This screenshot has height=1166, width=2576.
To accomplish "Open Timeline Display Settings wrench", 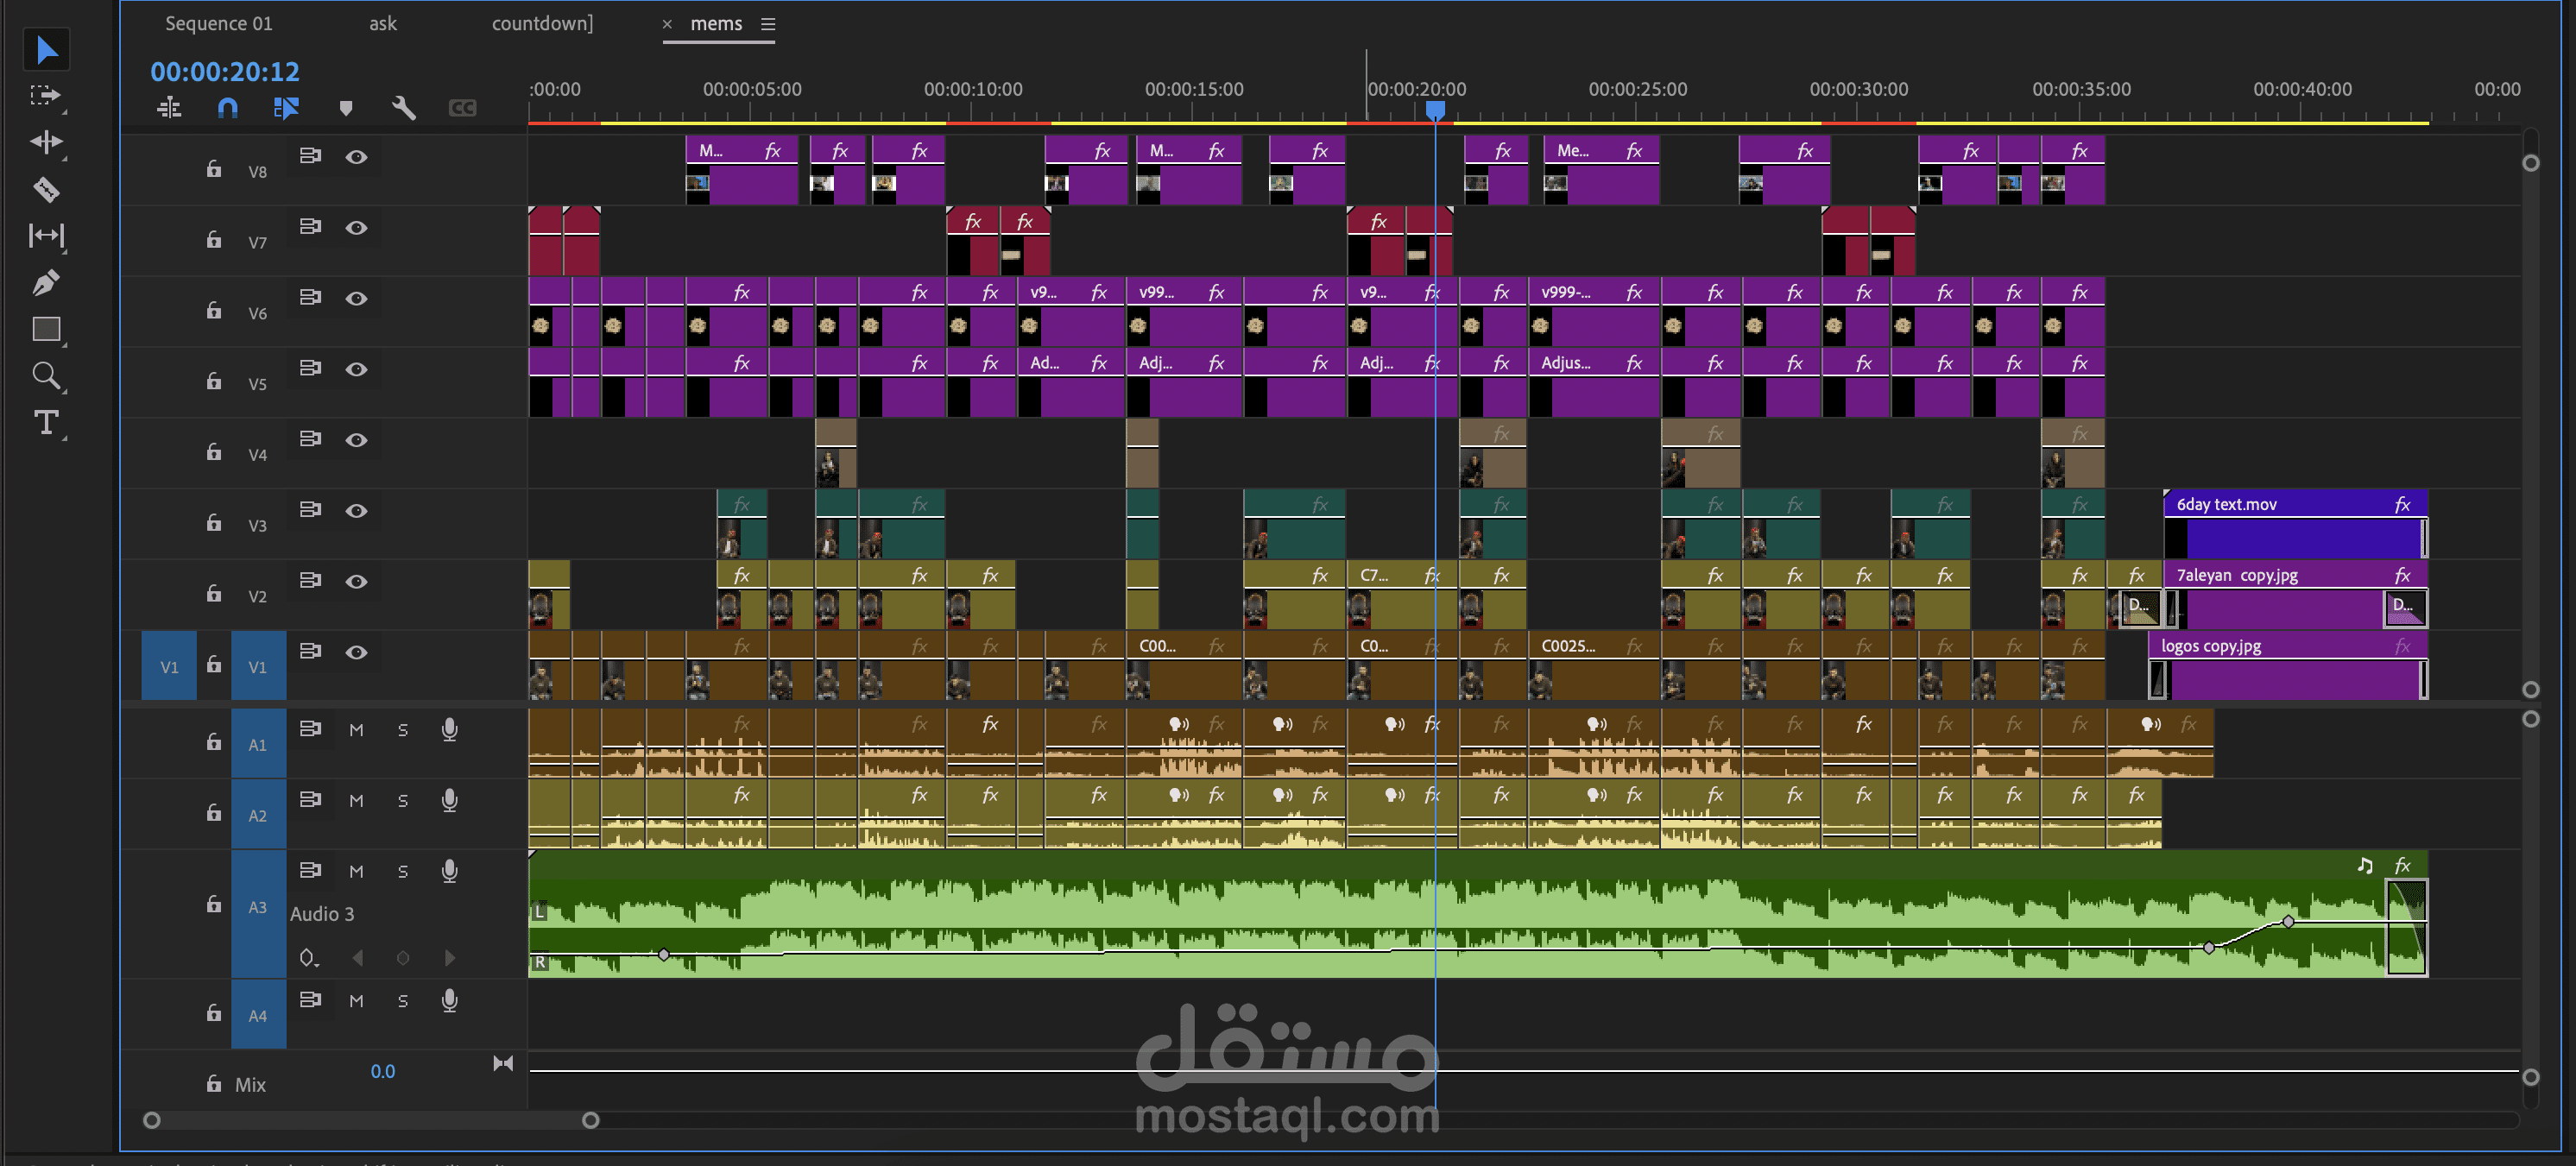I will pyautogui.click(x=404, y=107).
